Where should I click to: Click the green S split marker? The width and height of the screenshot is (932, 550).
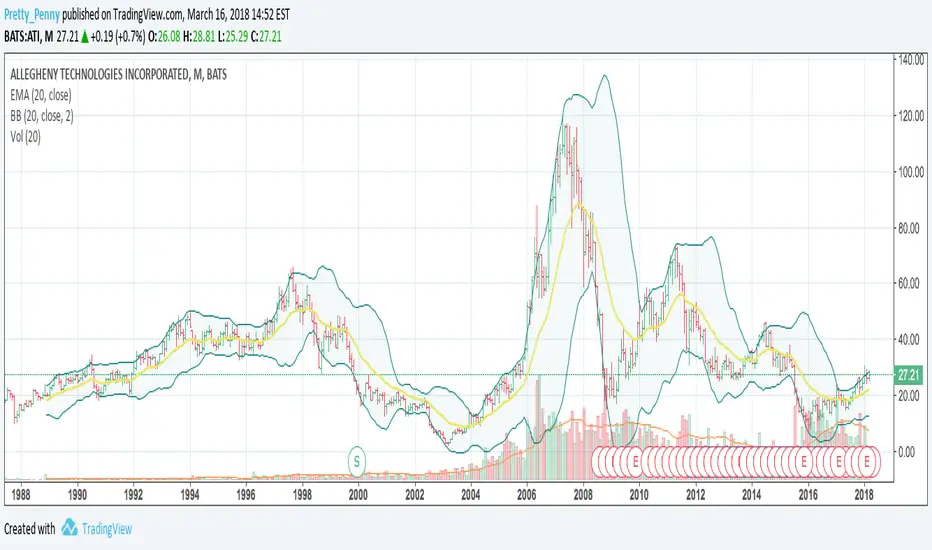357,461
